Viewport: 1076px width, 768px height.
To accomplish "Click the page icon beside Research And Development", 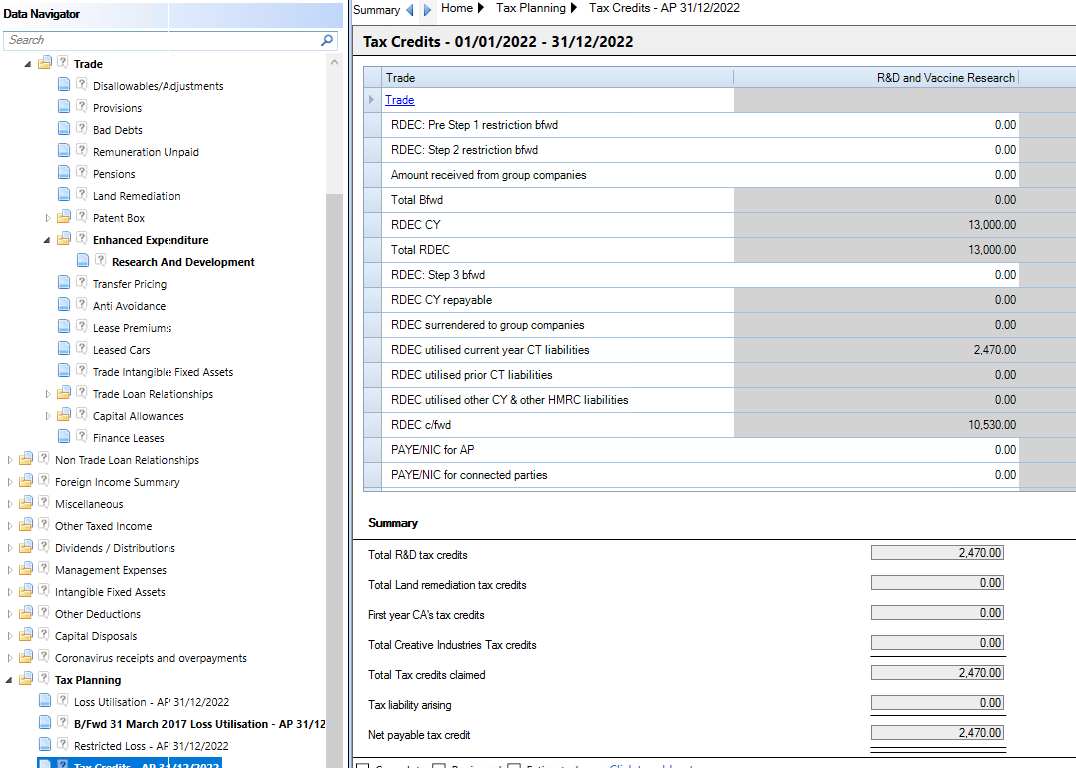I will point(83,260).
